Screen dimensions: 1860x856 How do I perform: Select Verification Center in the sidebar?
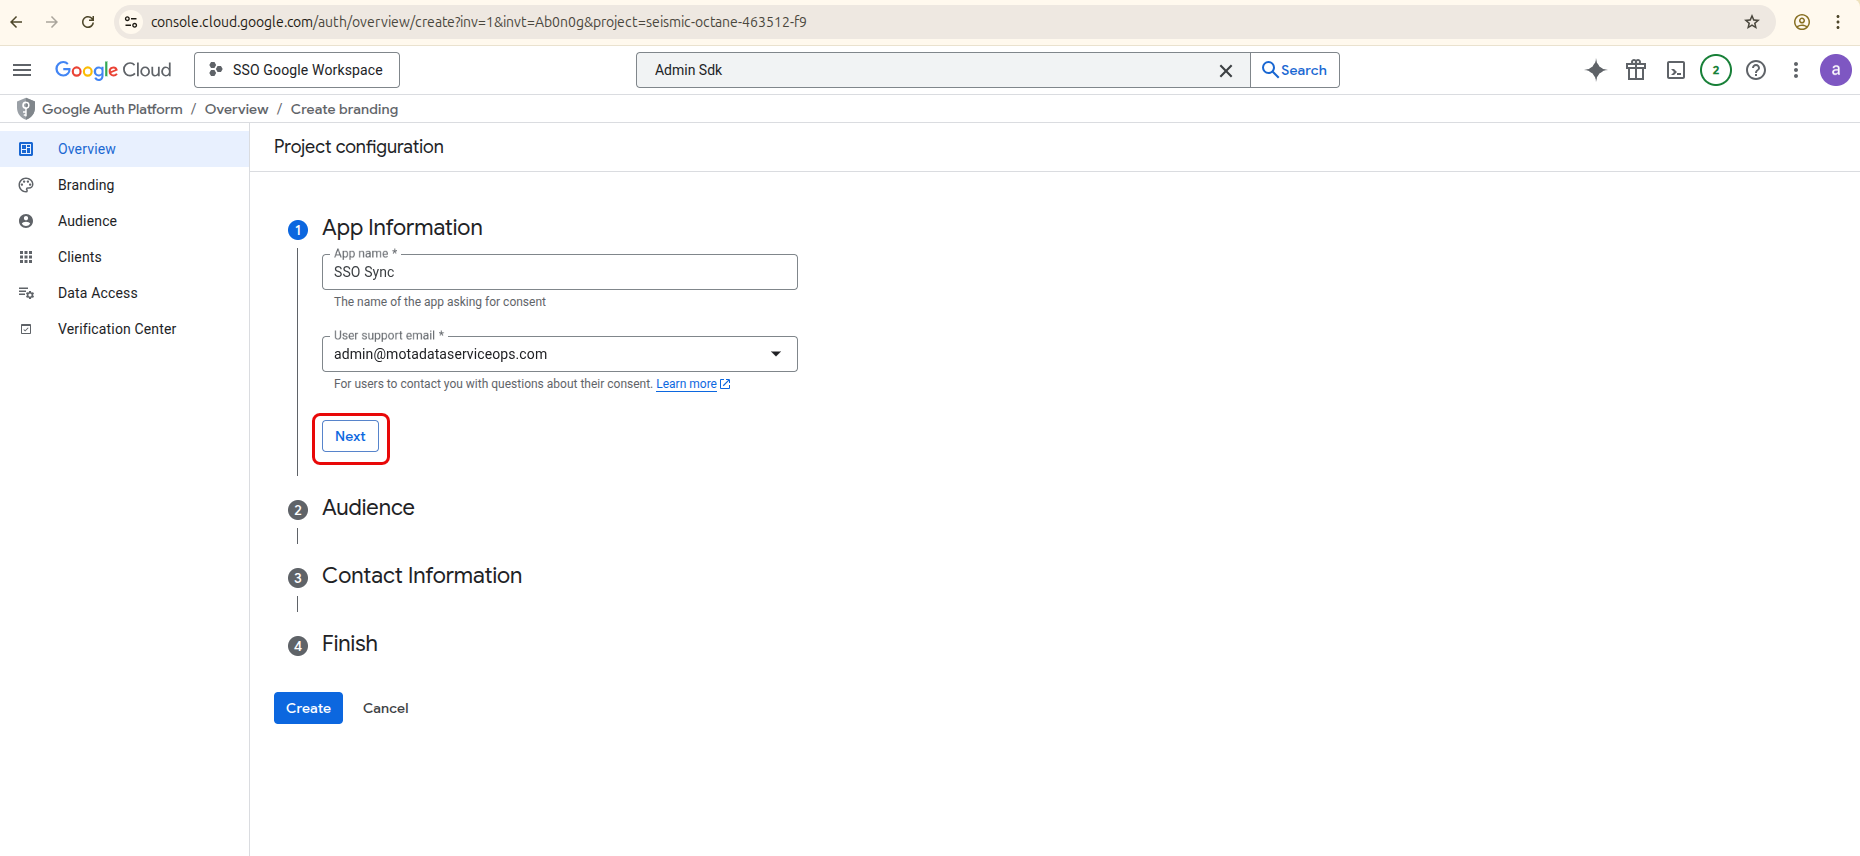coord(117,329)
